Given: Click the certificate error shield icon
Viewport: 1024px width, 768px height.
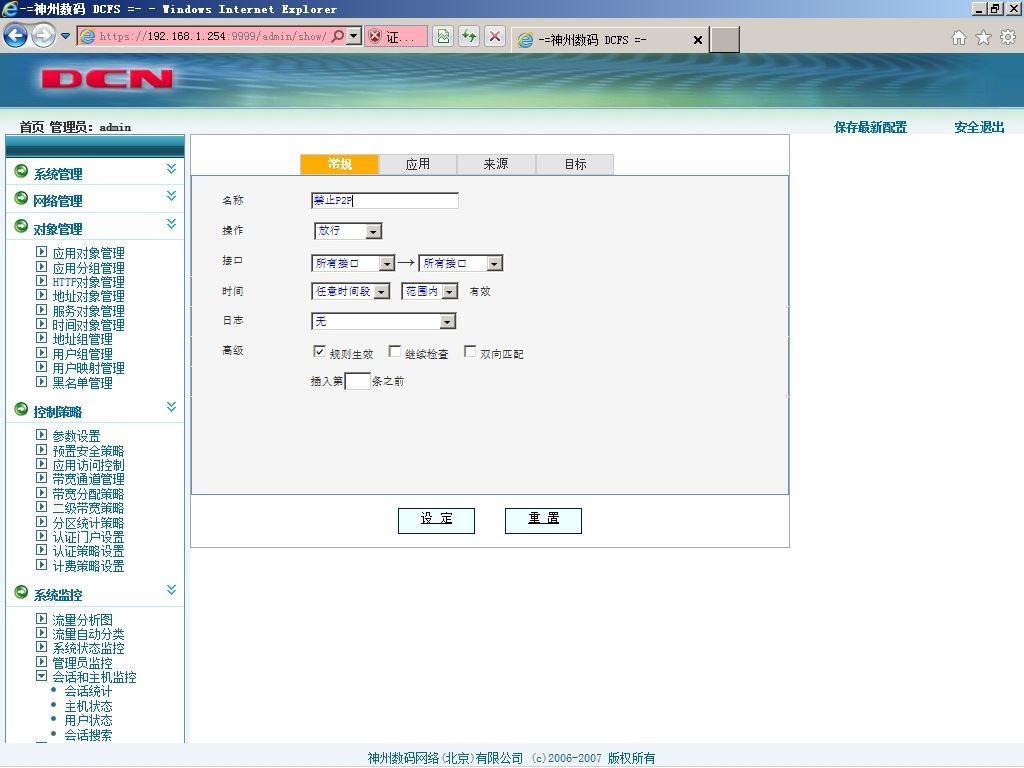Looking at the screenshot, I should (x=375, y=37).
